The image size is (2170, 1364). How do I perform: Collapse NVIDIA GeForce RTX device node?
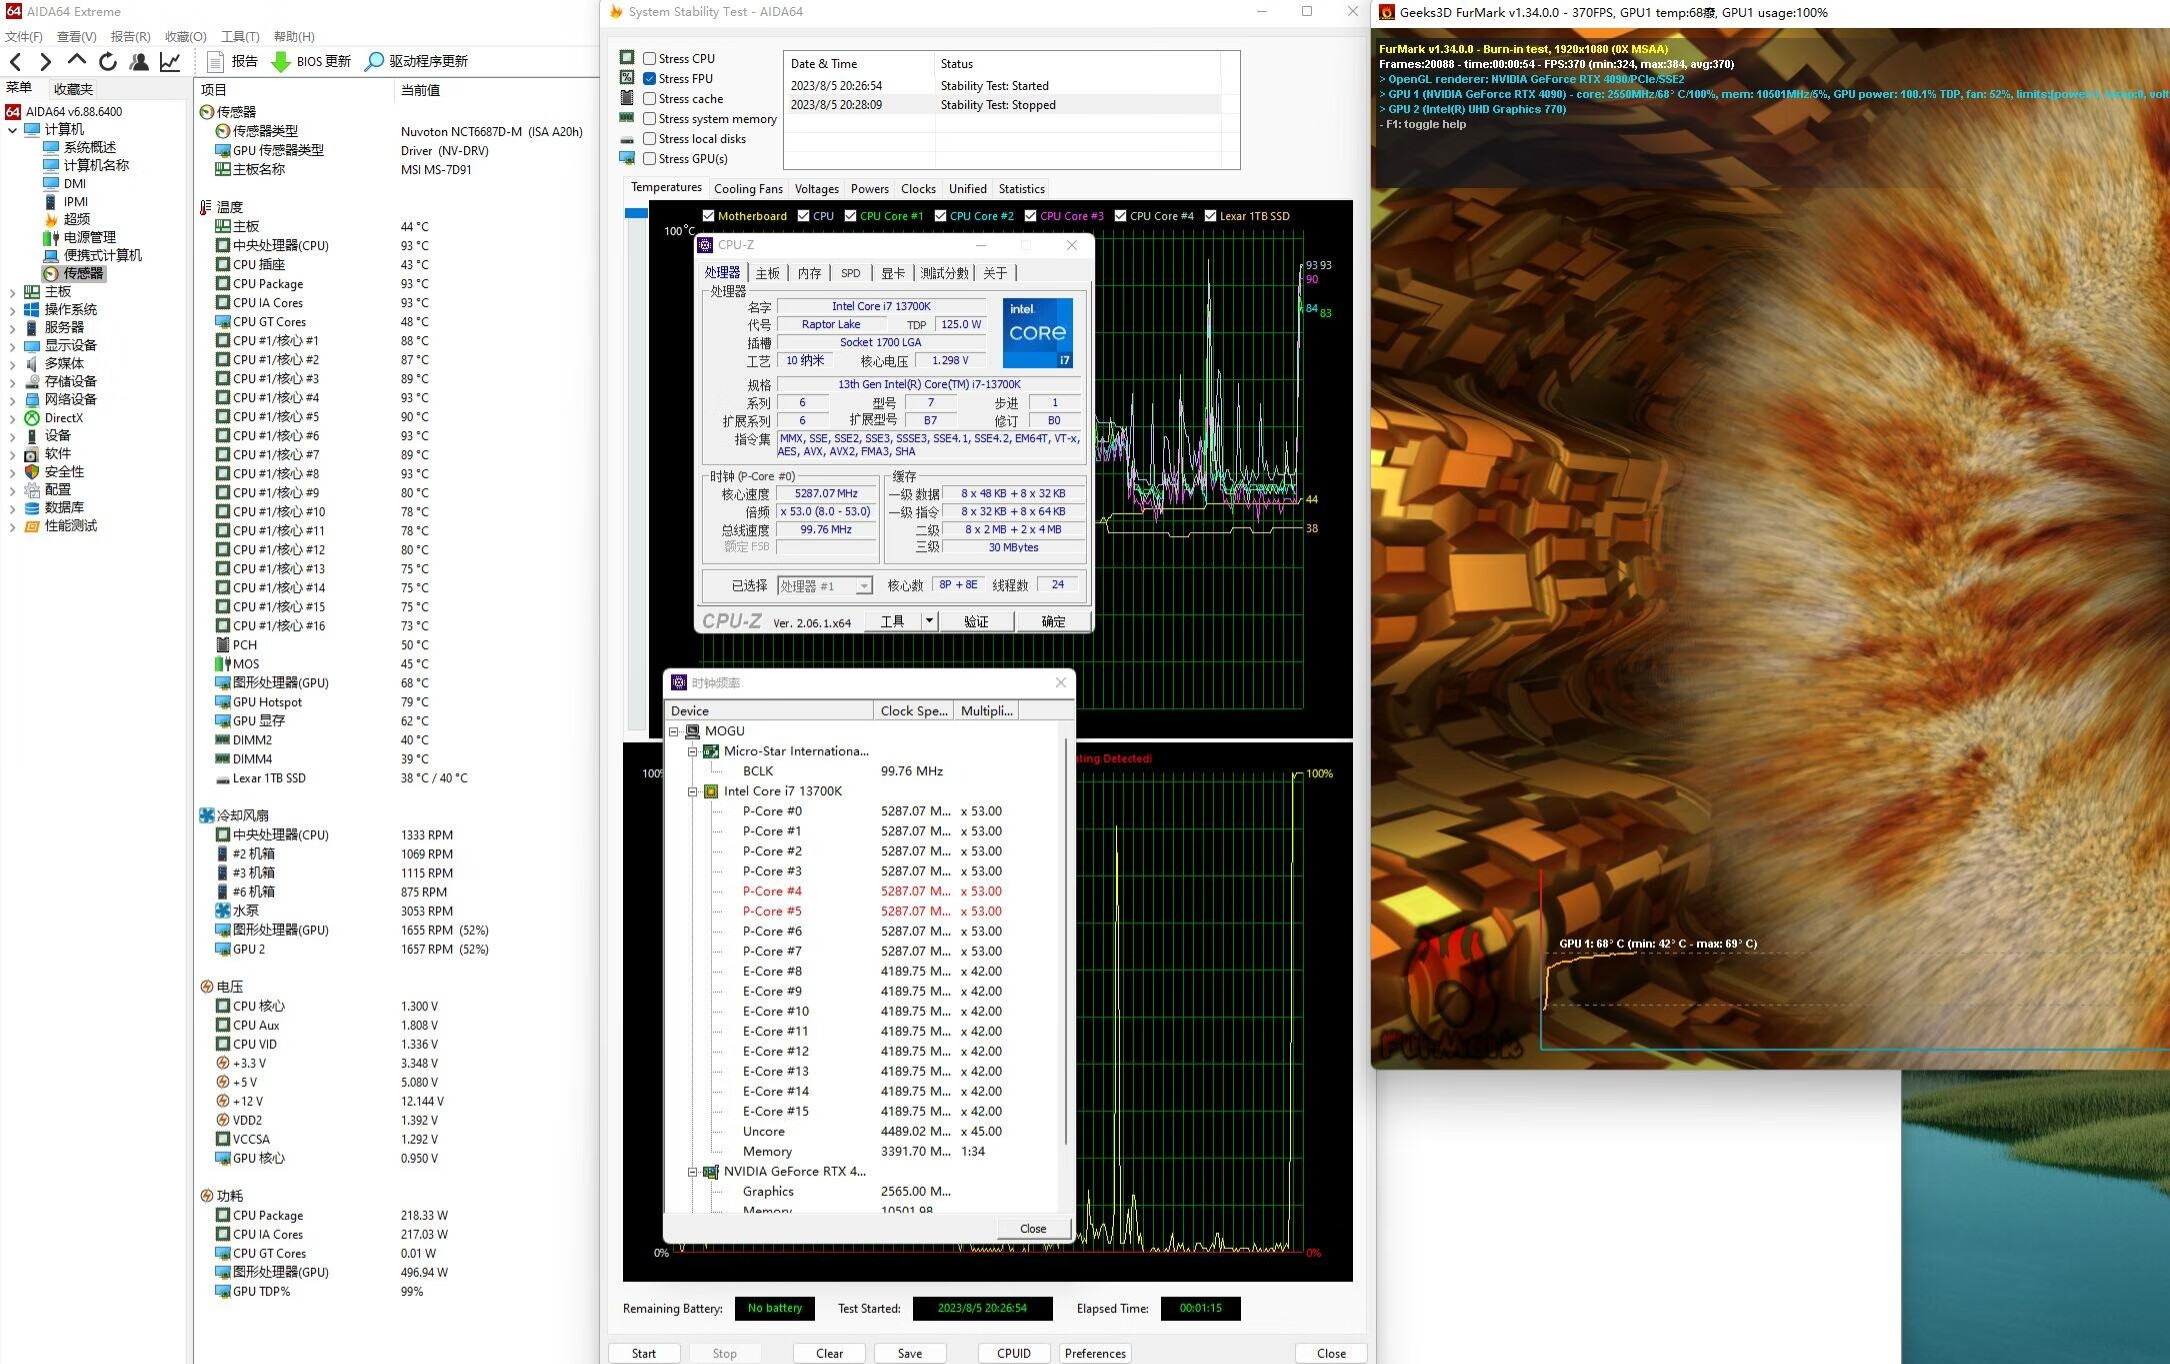pyautogui.click(x=692, y=1172)
